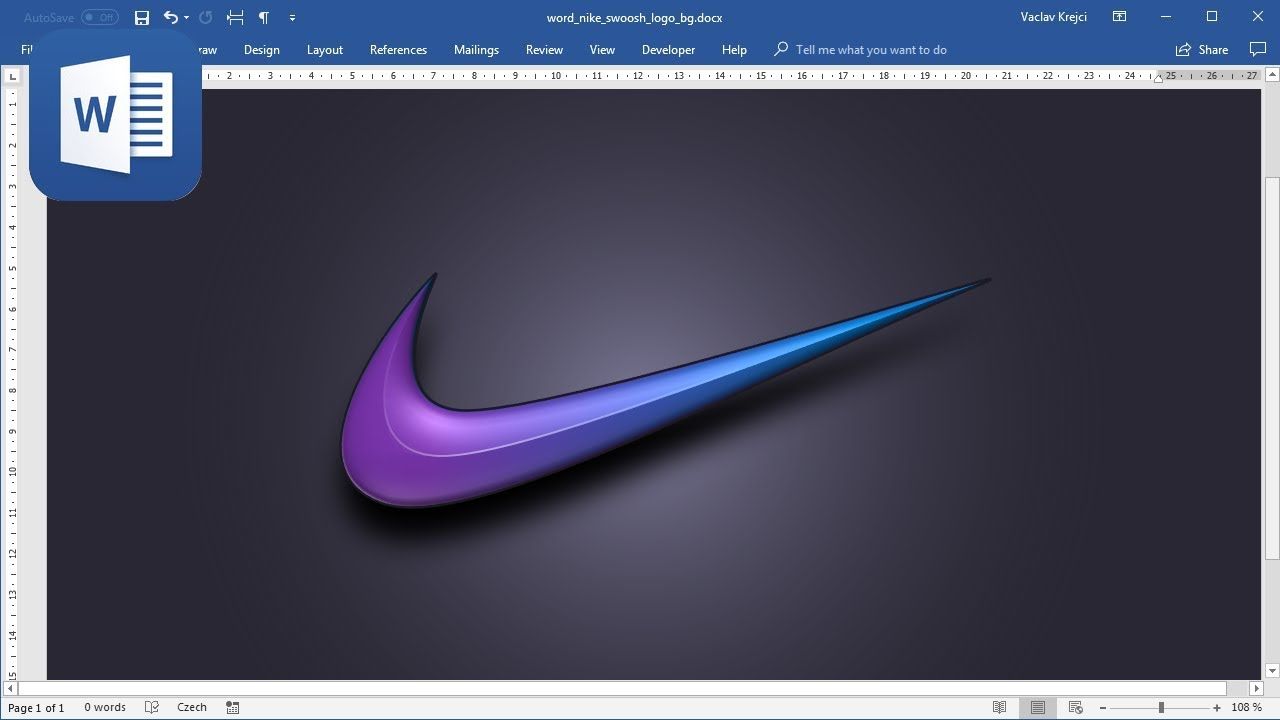Open the Review tab
The height and width of the screenshot is (720, 1280).
[x=544, y=49]
